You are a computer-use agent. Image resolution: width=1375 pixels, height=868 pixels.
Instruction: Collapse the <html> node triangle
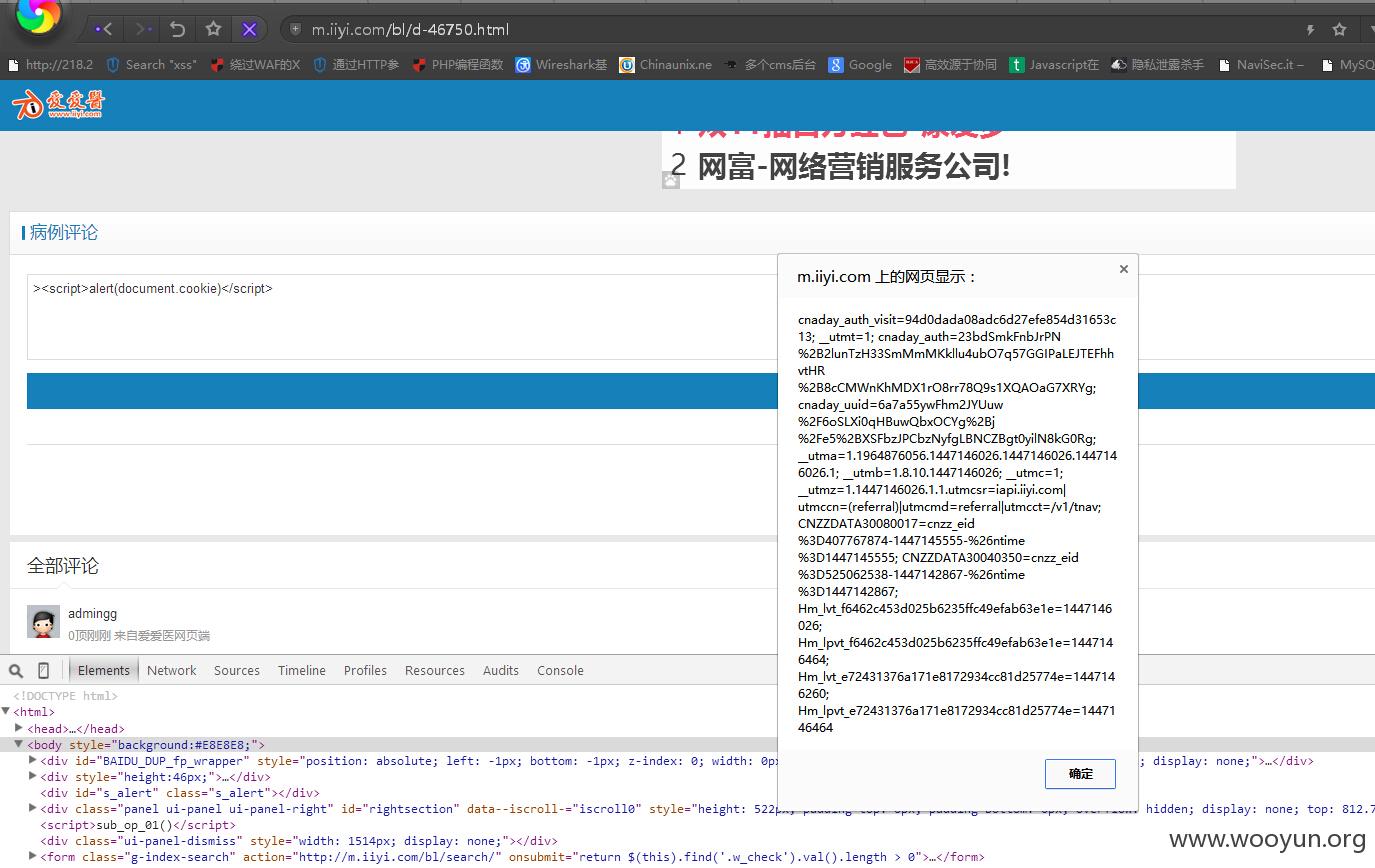coord(6,712)
